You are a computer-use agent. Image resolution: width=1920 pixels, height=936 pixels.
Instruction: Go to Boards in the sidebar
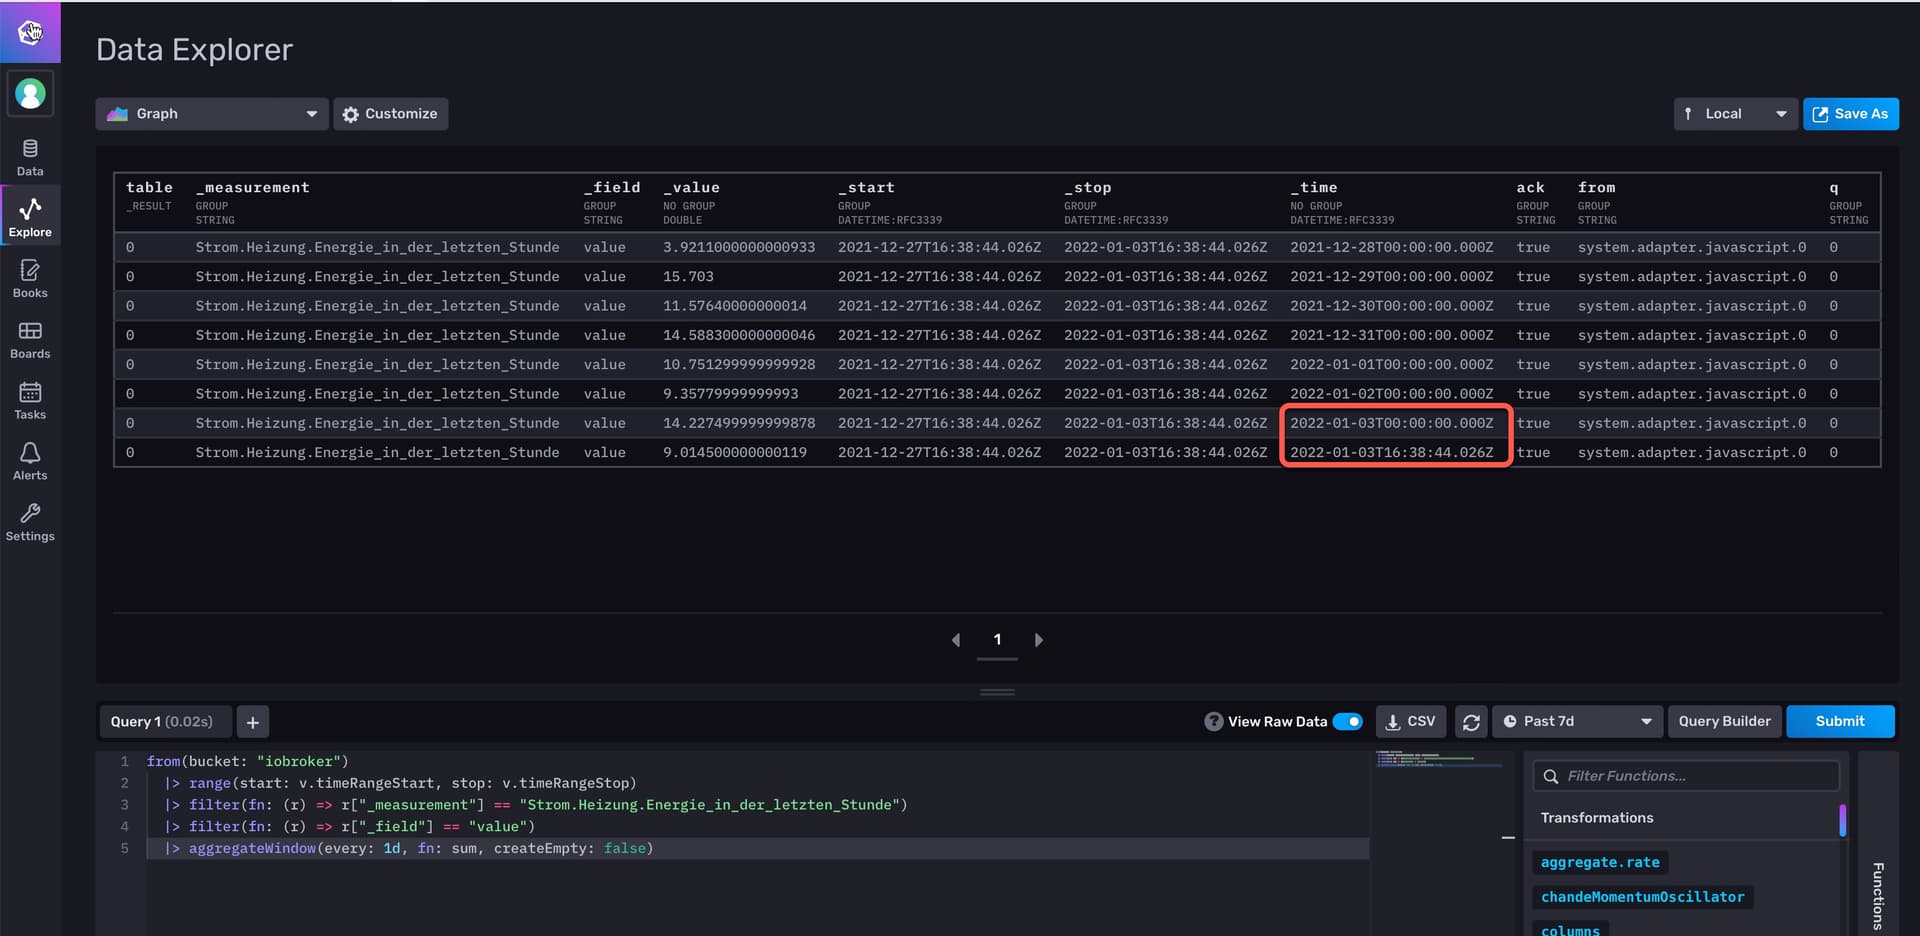[x=30, y=340]
